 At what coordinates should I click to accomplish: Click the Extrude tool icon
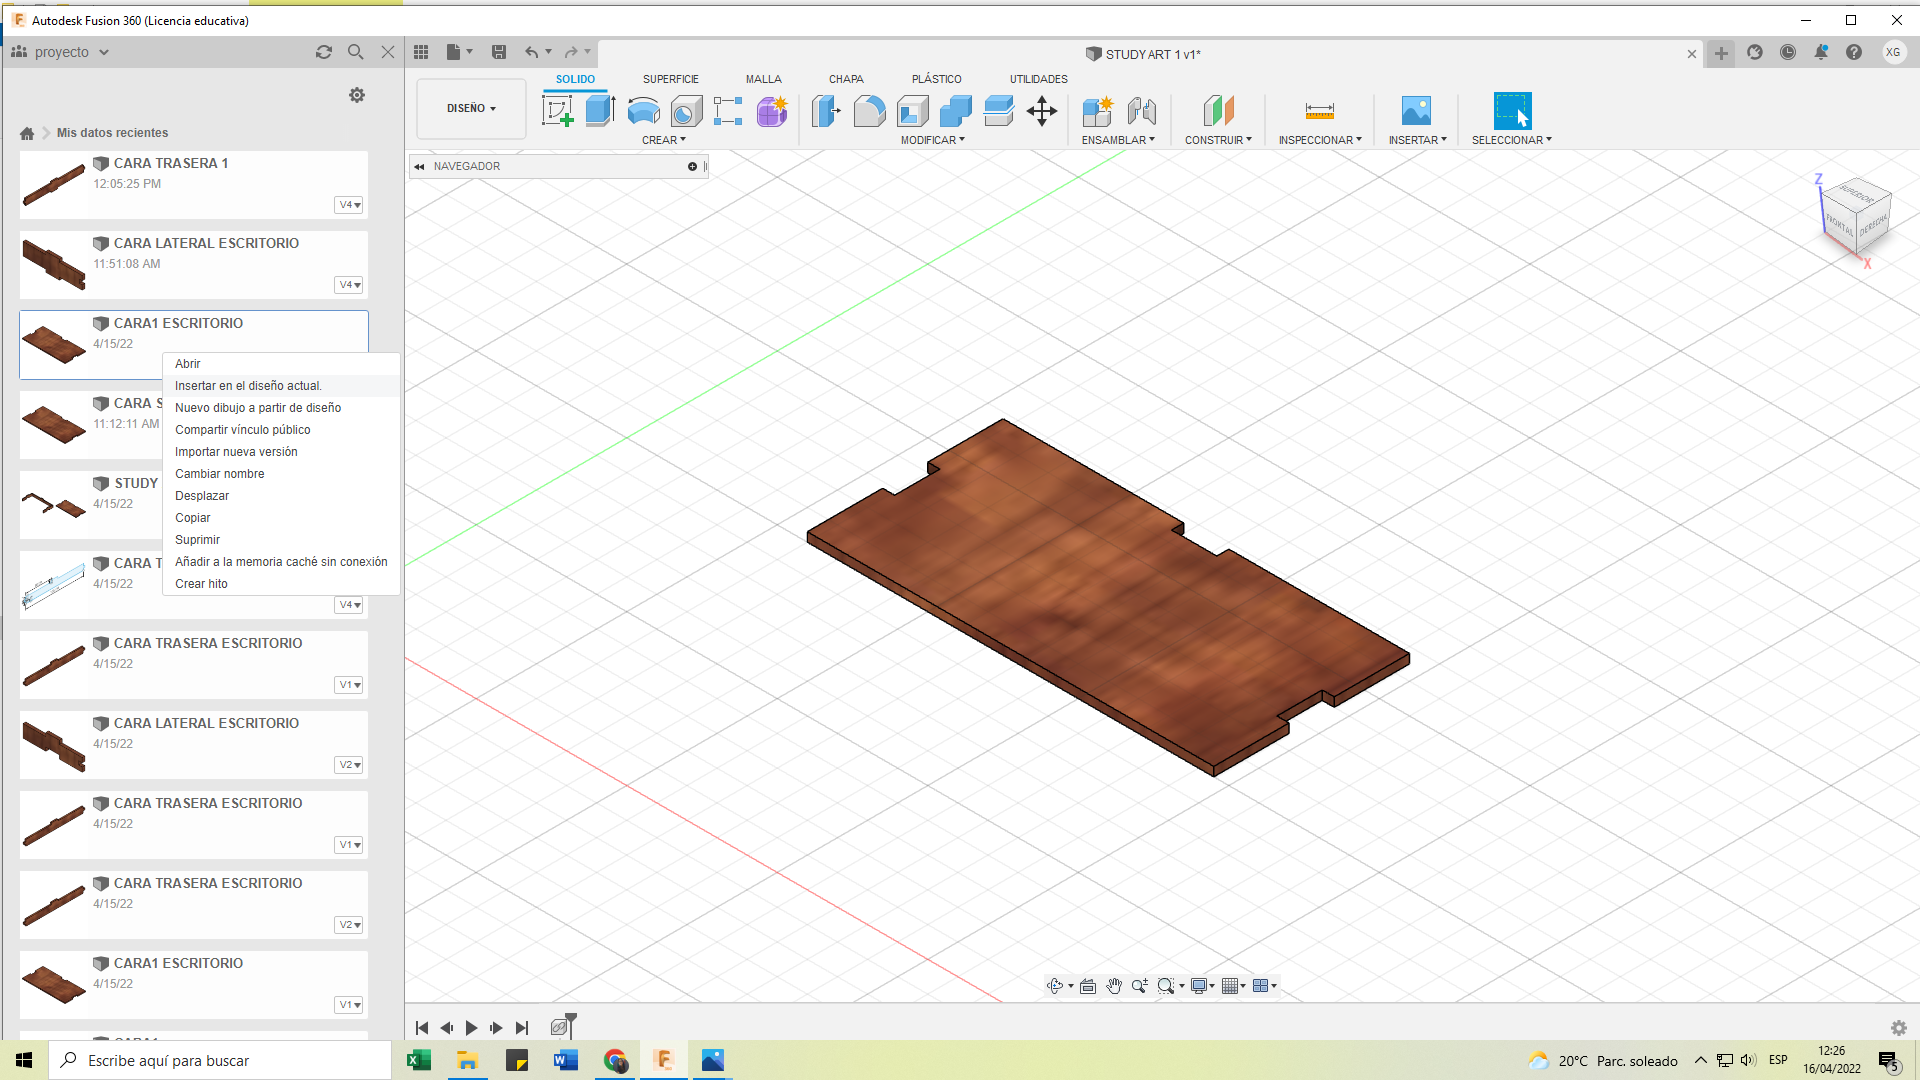pyautogui.click(x=600, y=111)
